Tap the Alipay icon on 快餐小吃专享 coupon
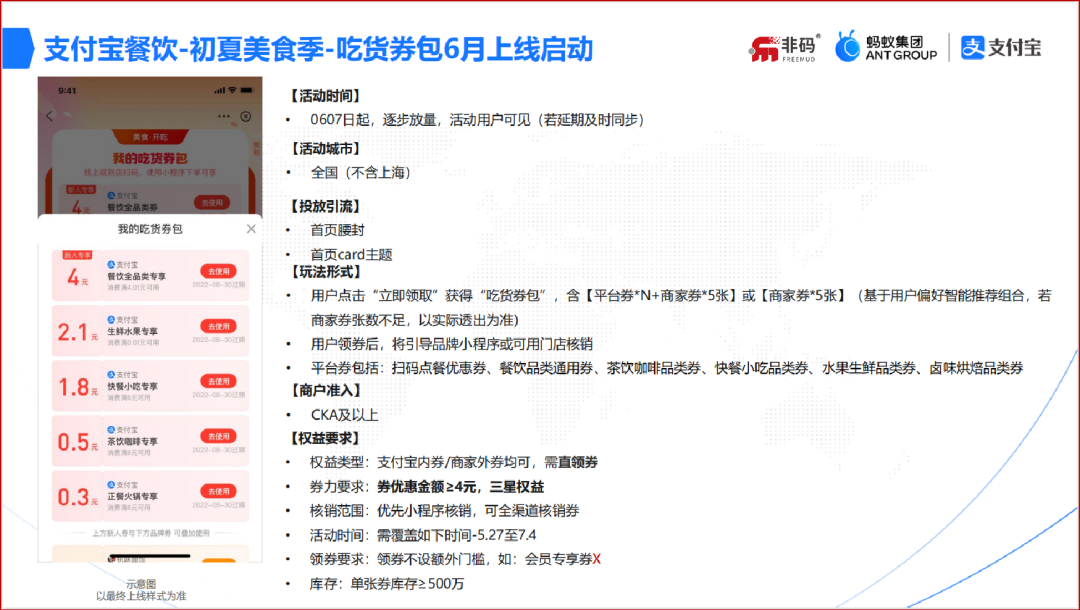 (111, 375)
